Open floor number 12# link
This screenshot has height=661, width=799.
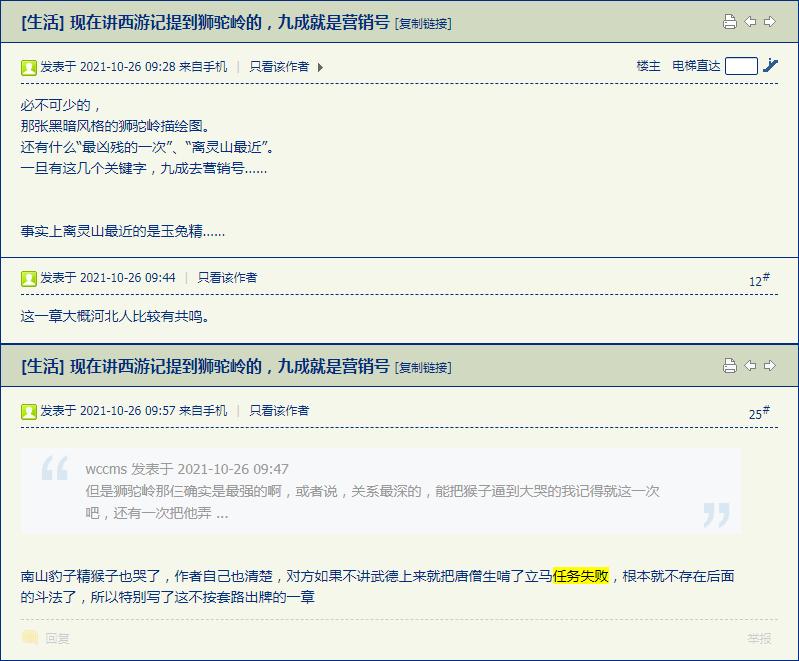pos(759,280)
